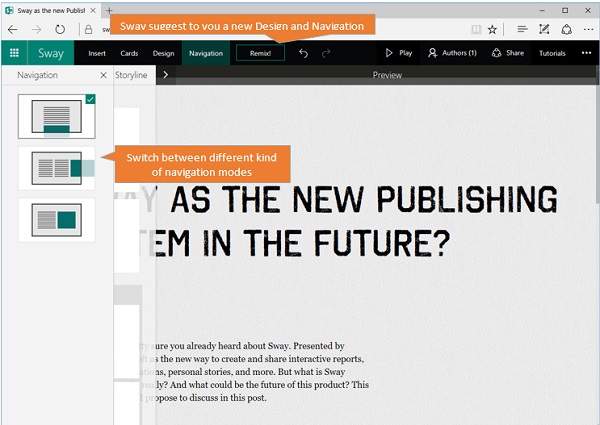This screenshot has height=425, width=600.
Task: Click the site security lock icon
Action: pos(88,29)
